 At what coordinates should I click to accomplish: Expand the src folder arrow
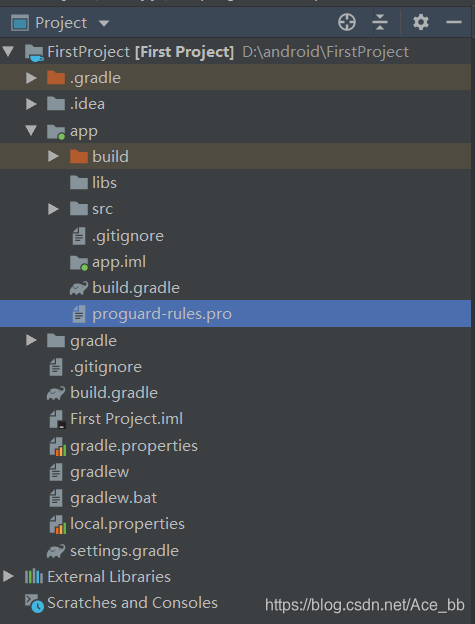pyautogui.click(x=53, y=209)
